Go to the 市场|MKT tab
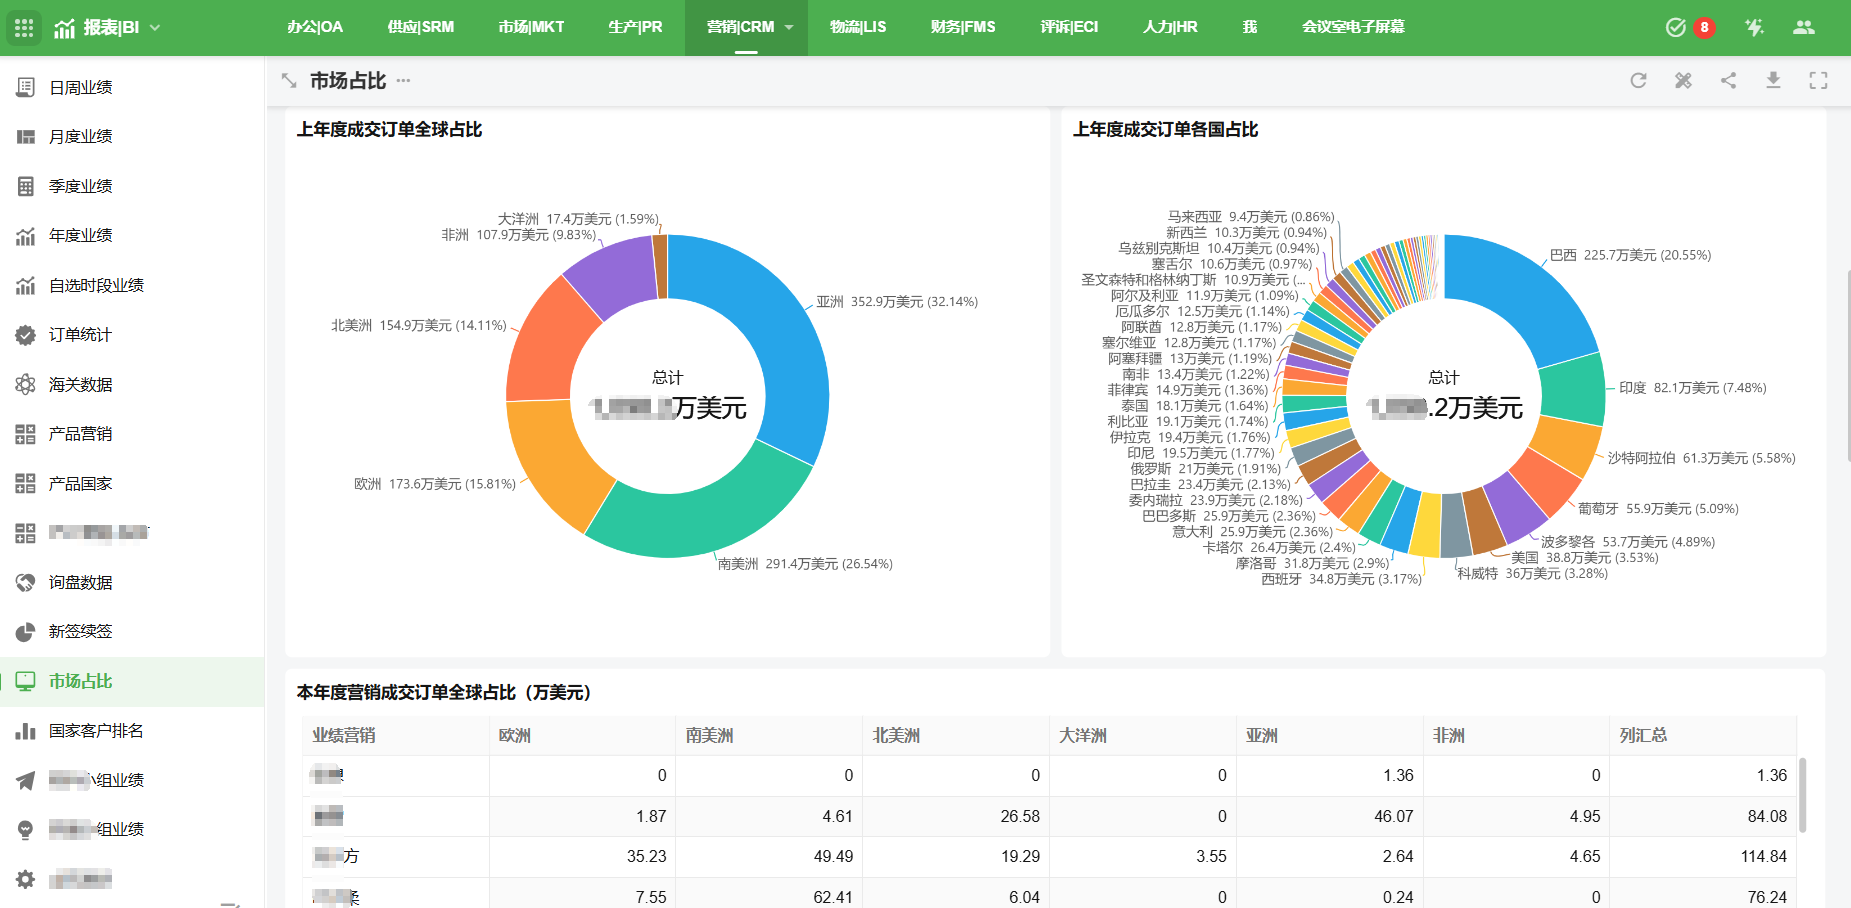 coord(531,27)
